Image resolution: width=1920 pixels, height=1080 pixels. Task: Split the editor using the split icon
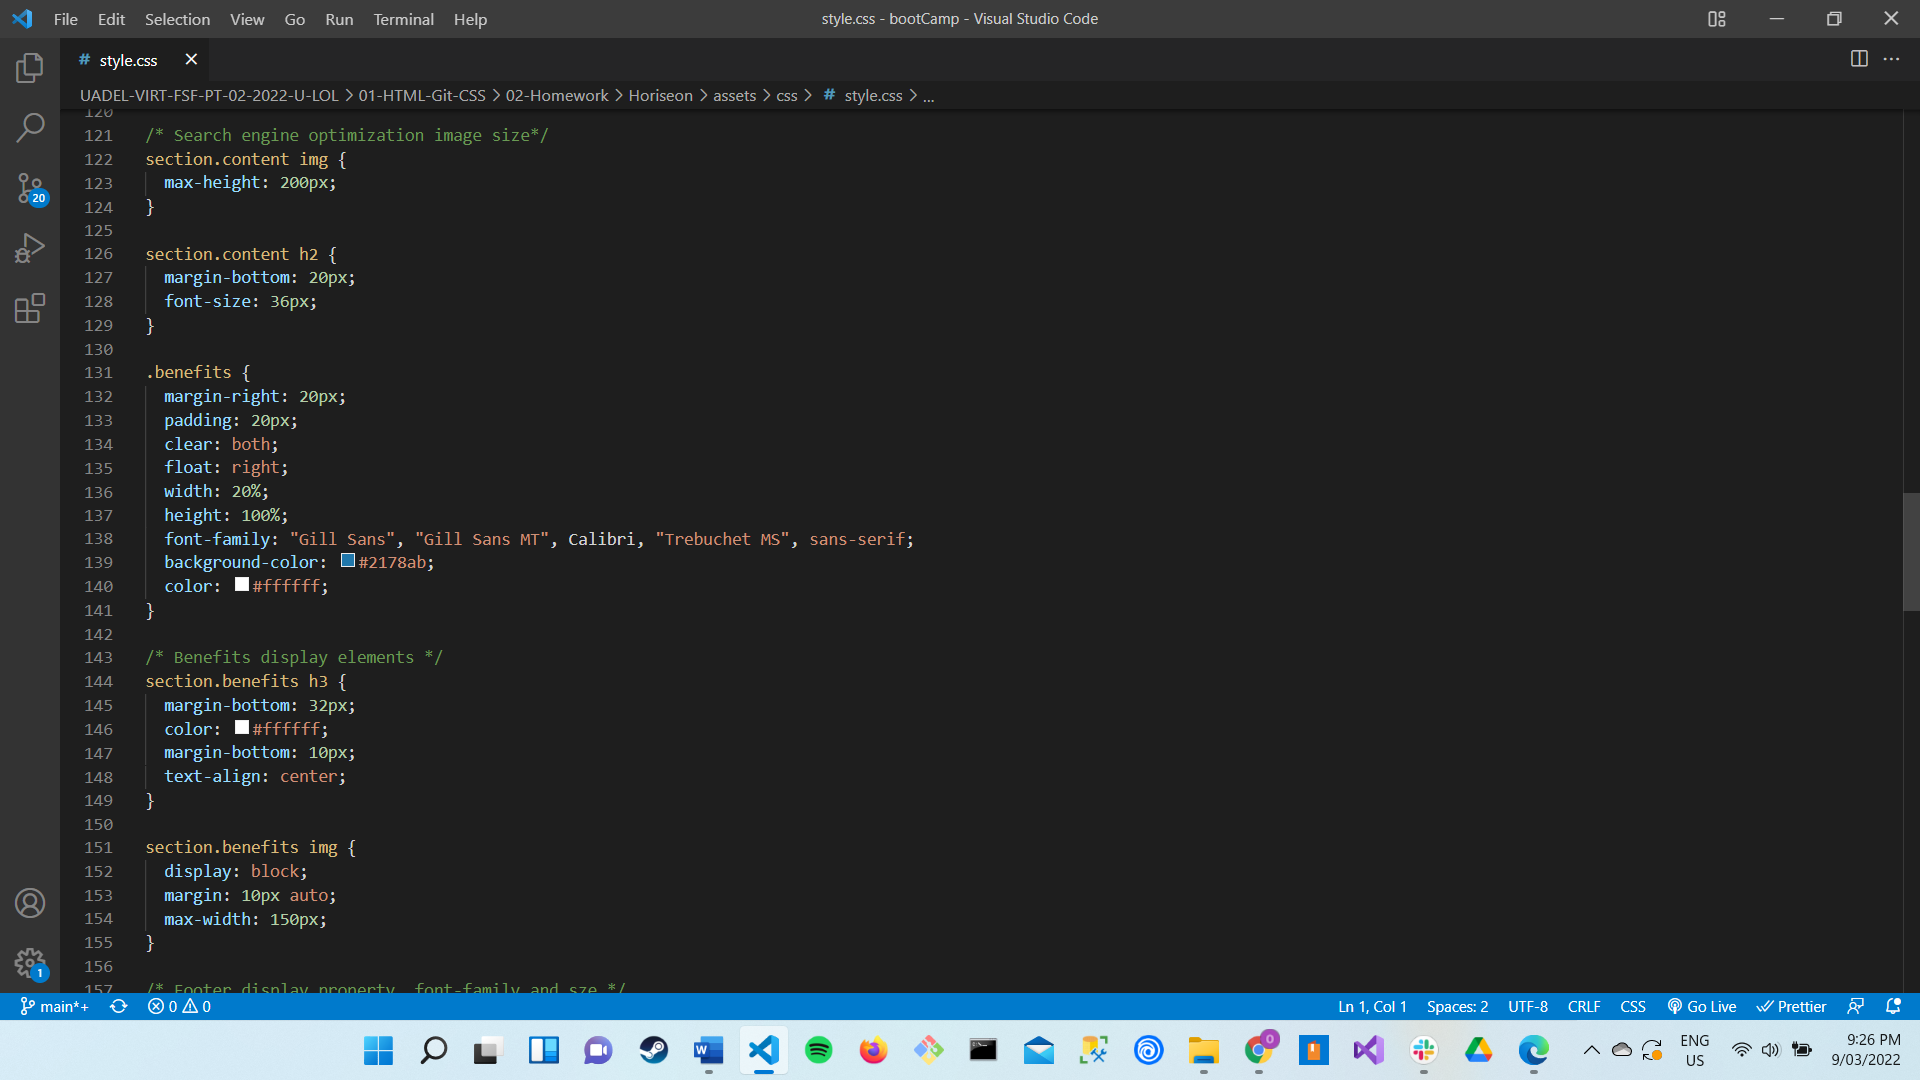[1859, 59]
